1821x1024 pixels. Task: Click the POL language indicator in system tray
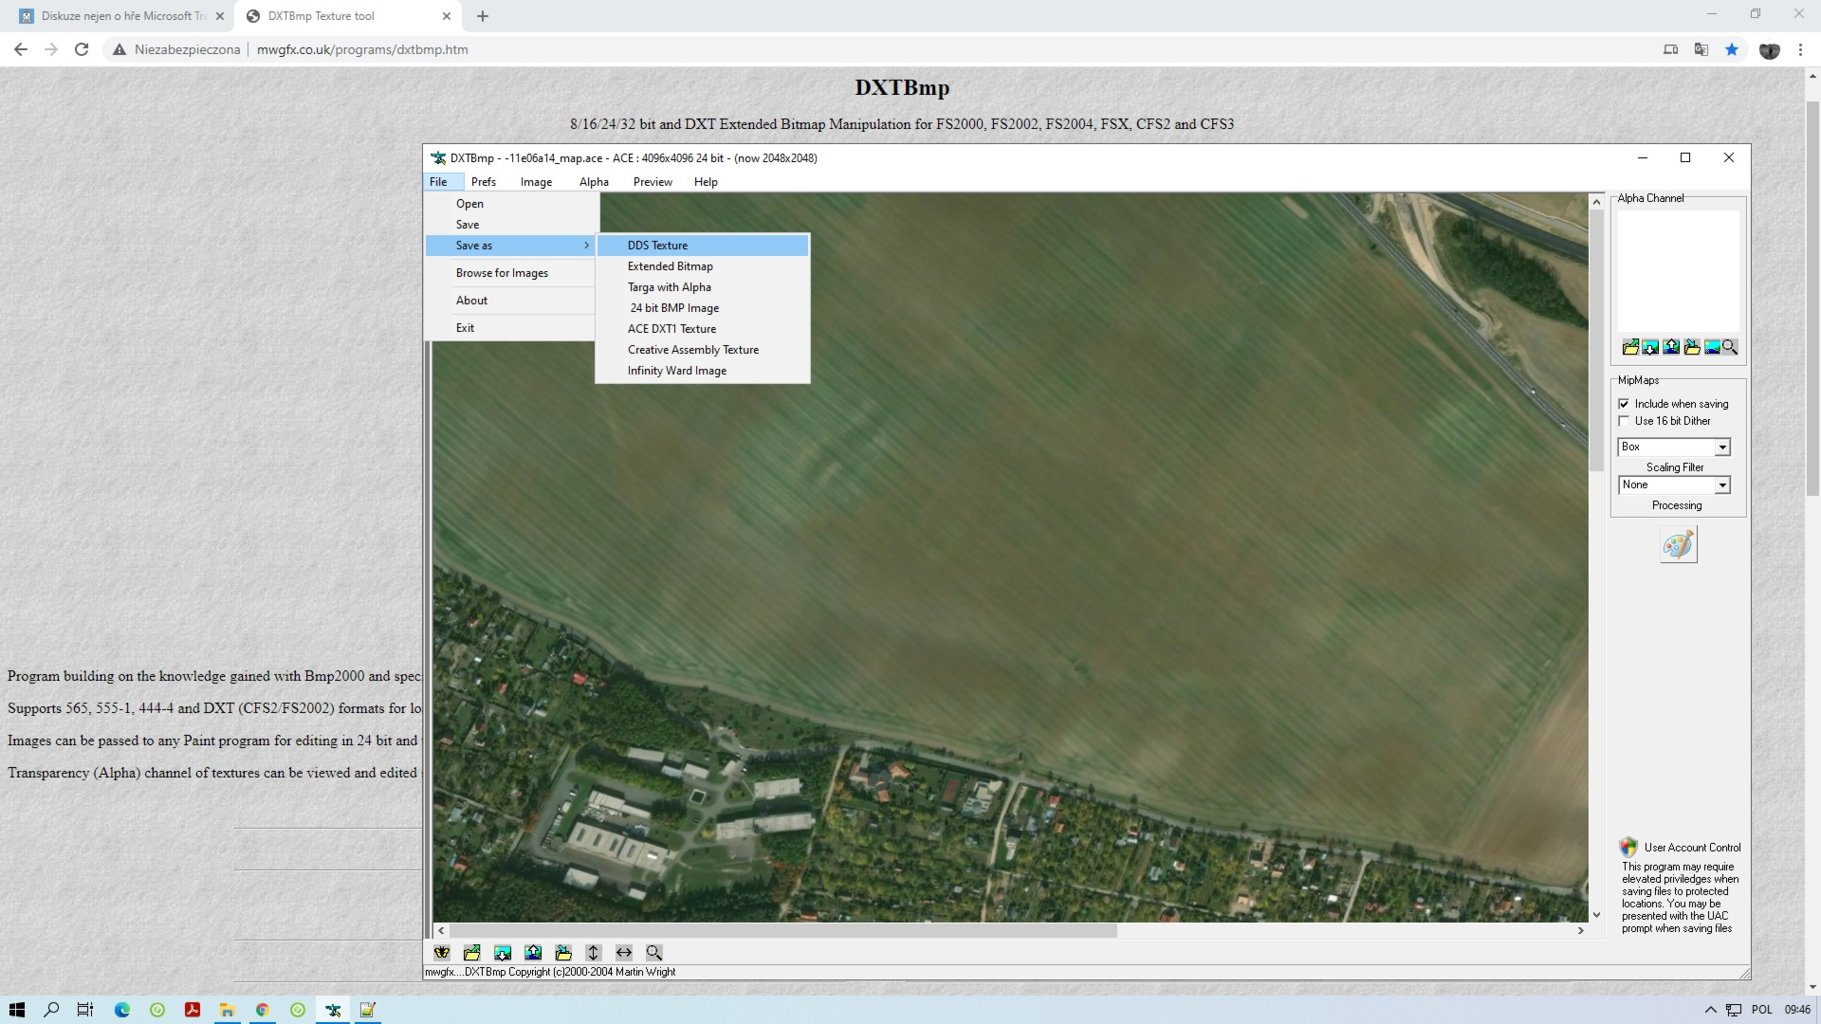pos(1762,1010)
